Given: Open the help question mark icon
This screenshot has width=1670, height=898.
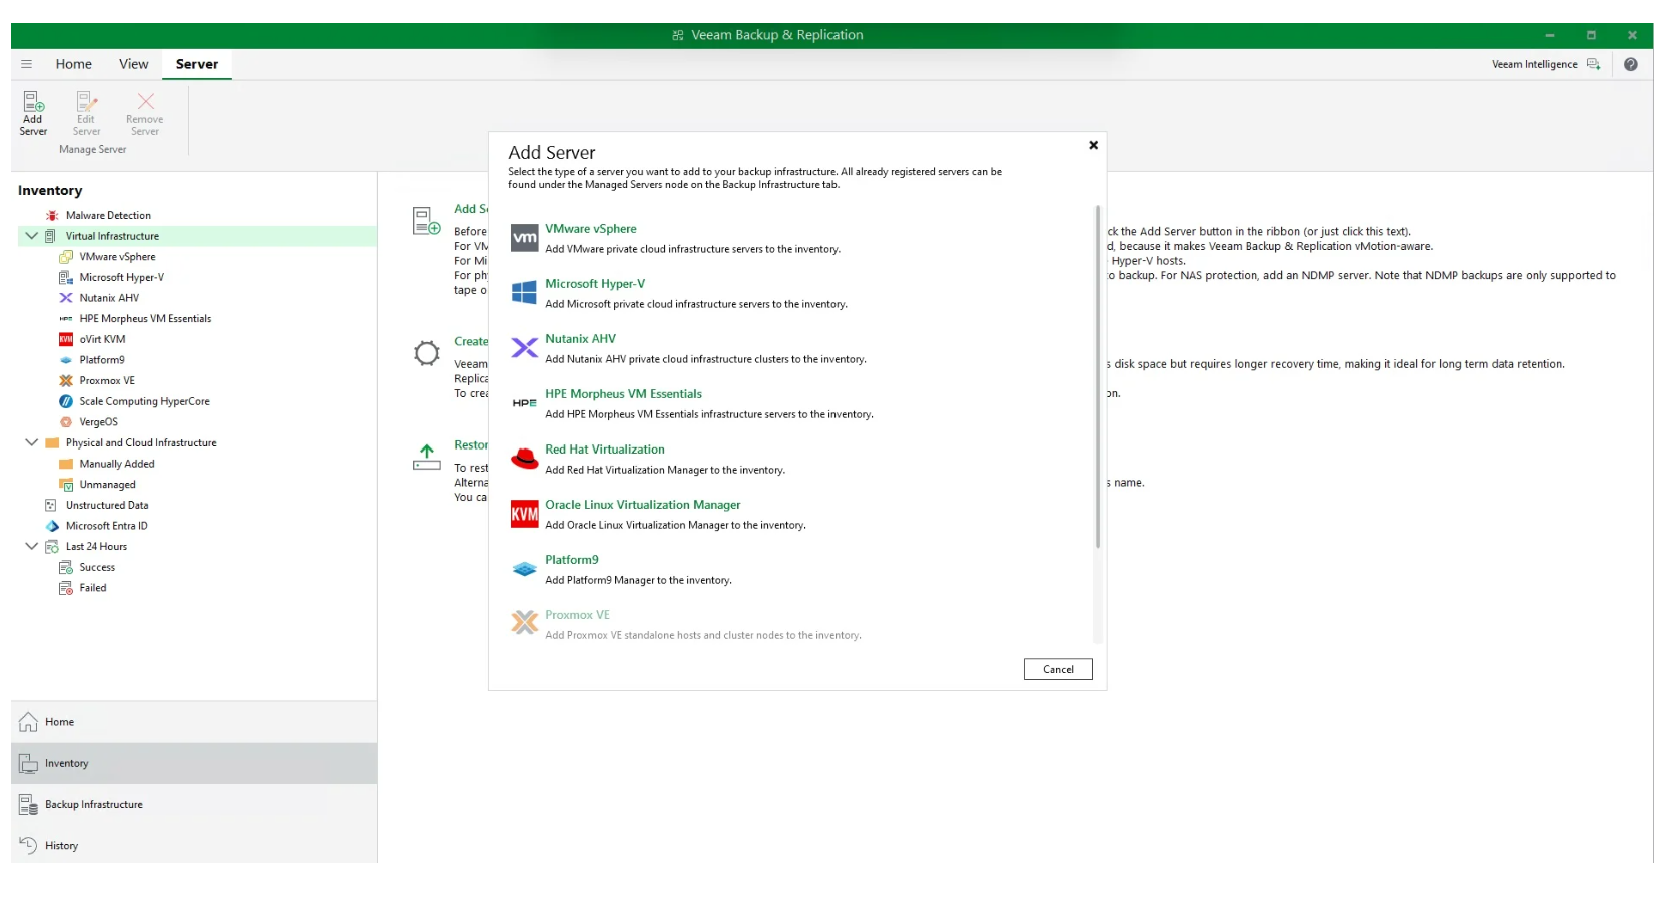Looking at the screenshot, I should click(1631, 64).
